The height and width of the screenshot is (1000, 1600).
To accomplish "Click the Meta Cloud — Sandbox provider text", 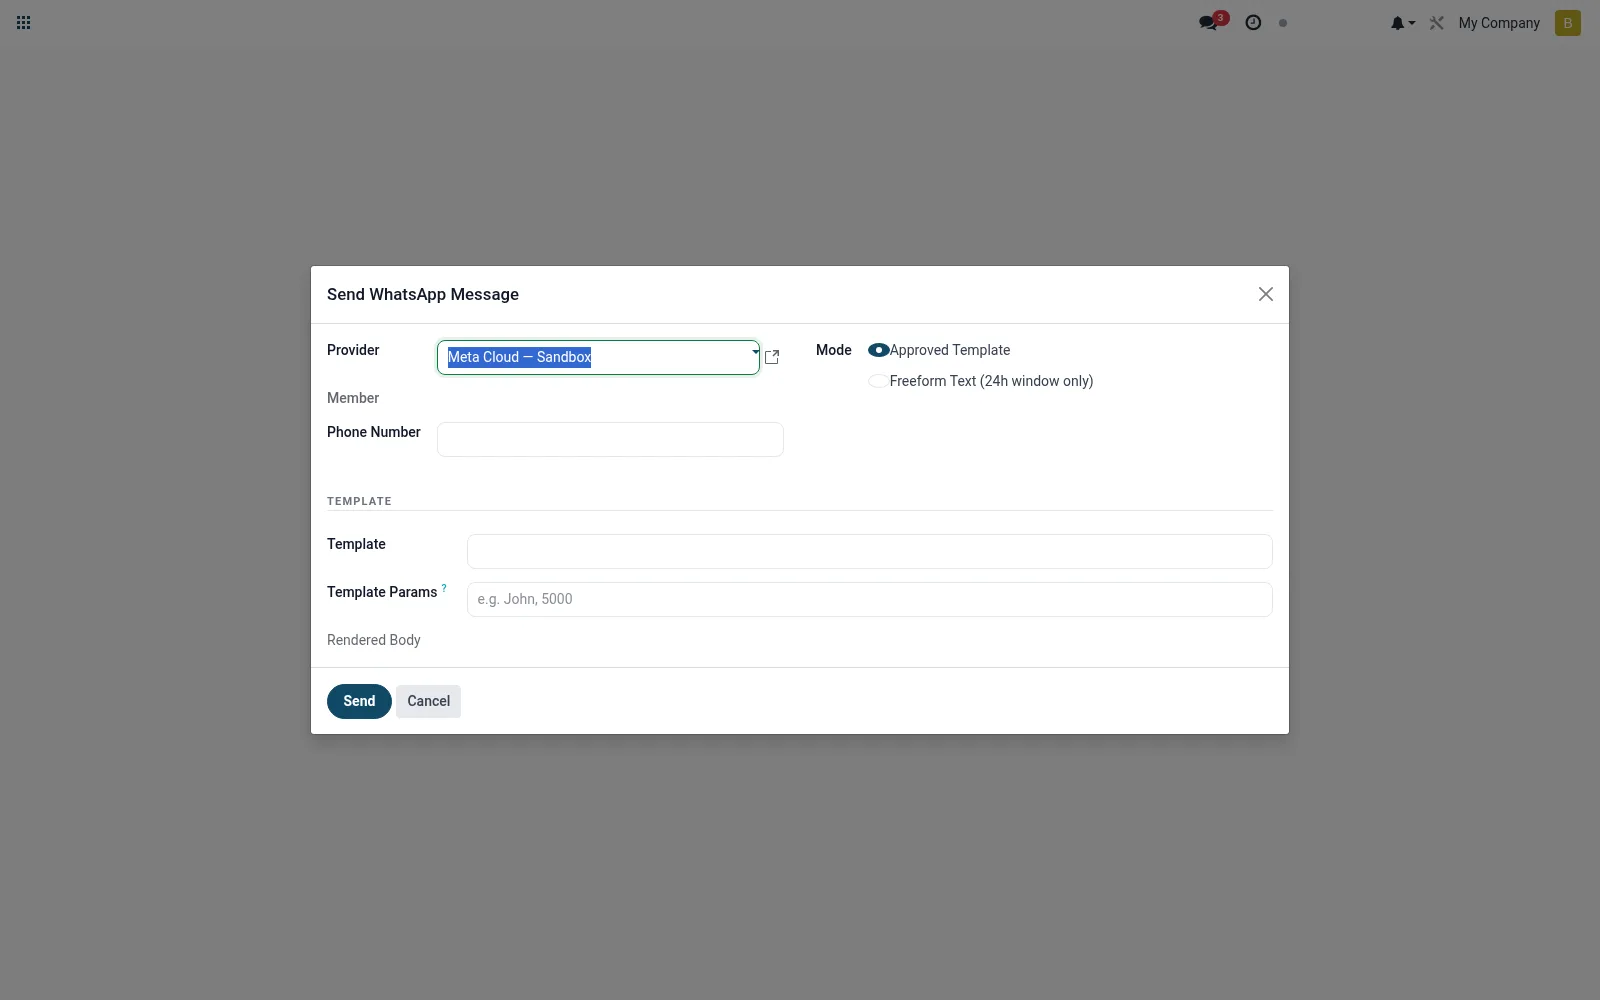I will (x=519, y=357).
